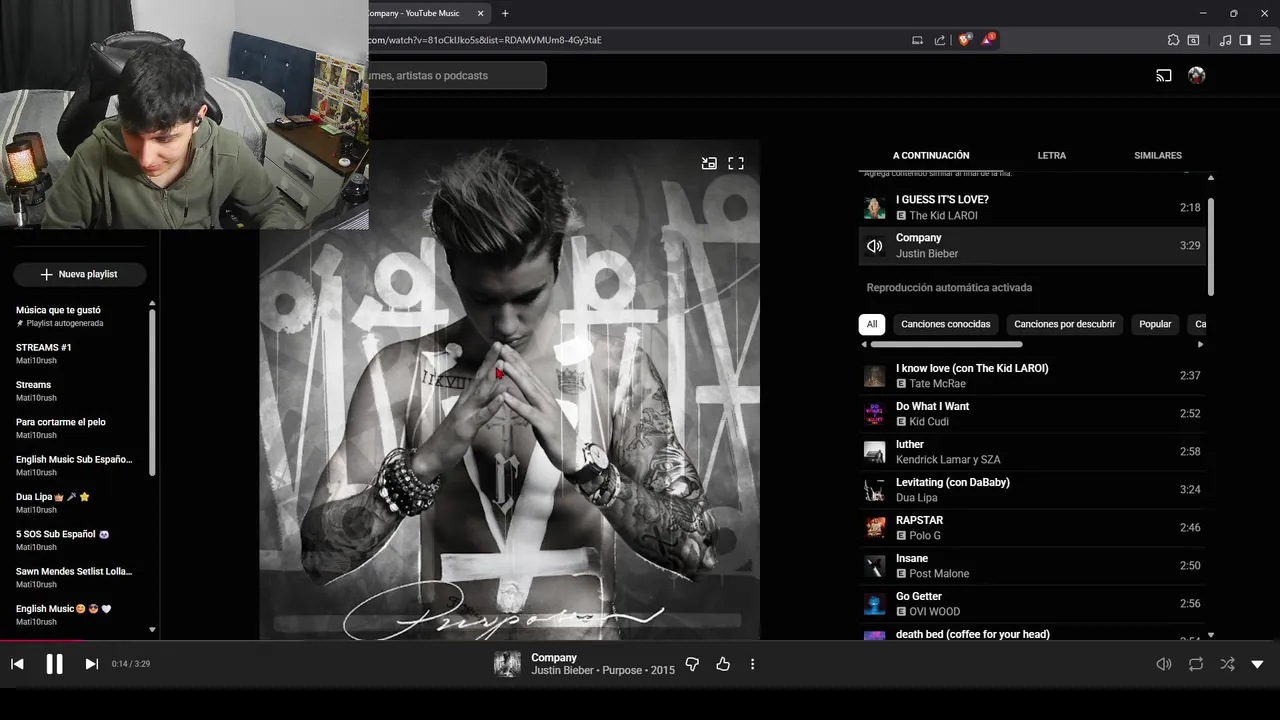Viewport: 1280px width, 720px height.
Task: Collapse the player page with arrow
Action: click(1257, 664)
